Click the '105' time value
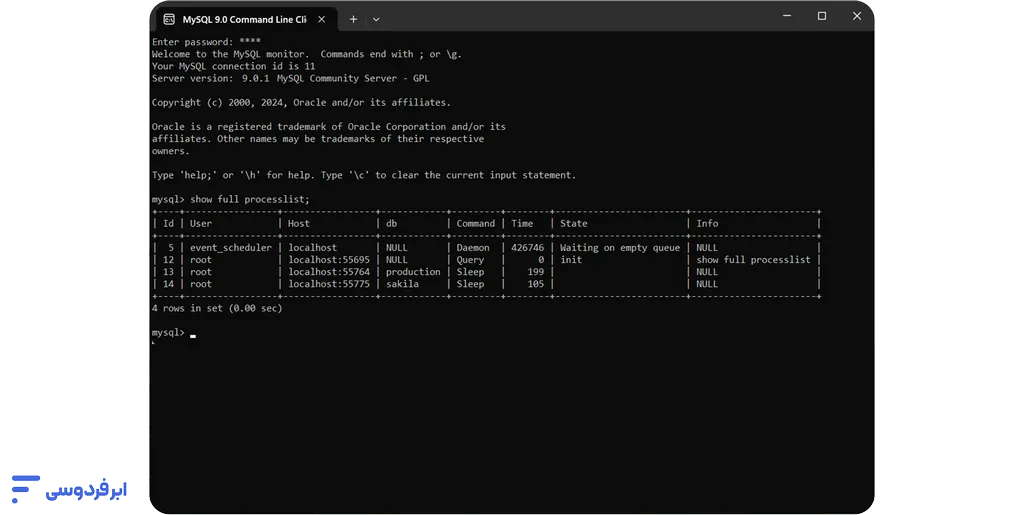 [536, 284]
